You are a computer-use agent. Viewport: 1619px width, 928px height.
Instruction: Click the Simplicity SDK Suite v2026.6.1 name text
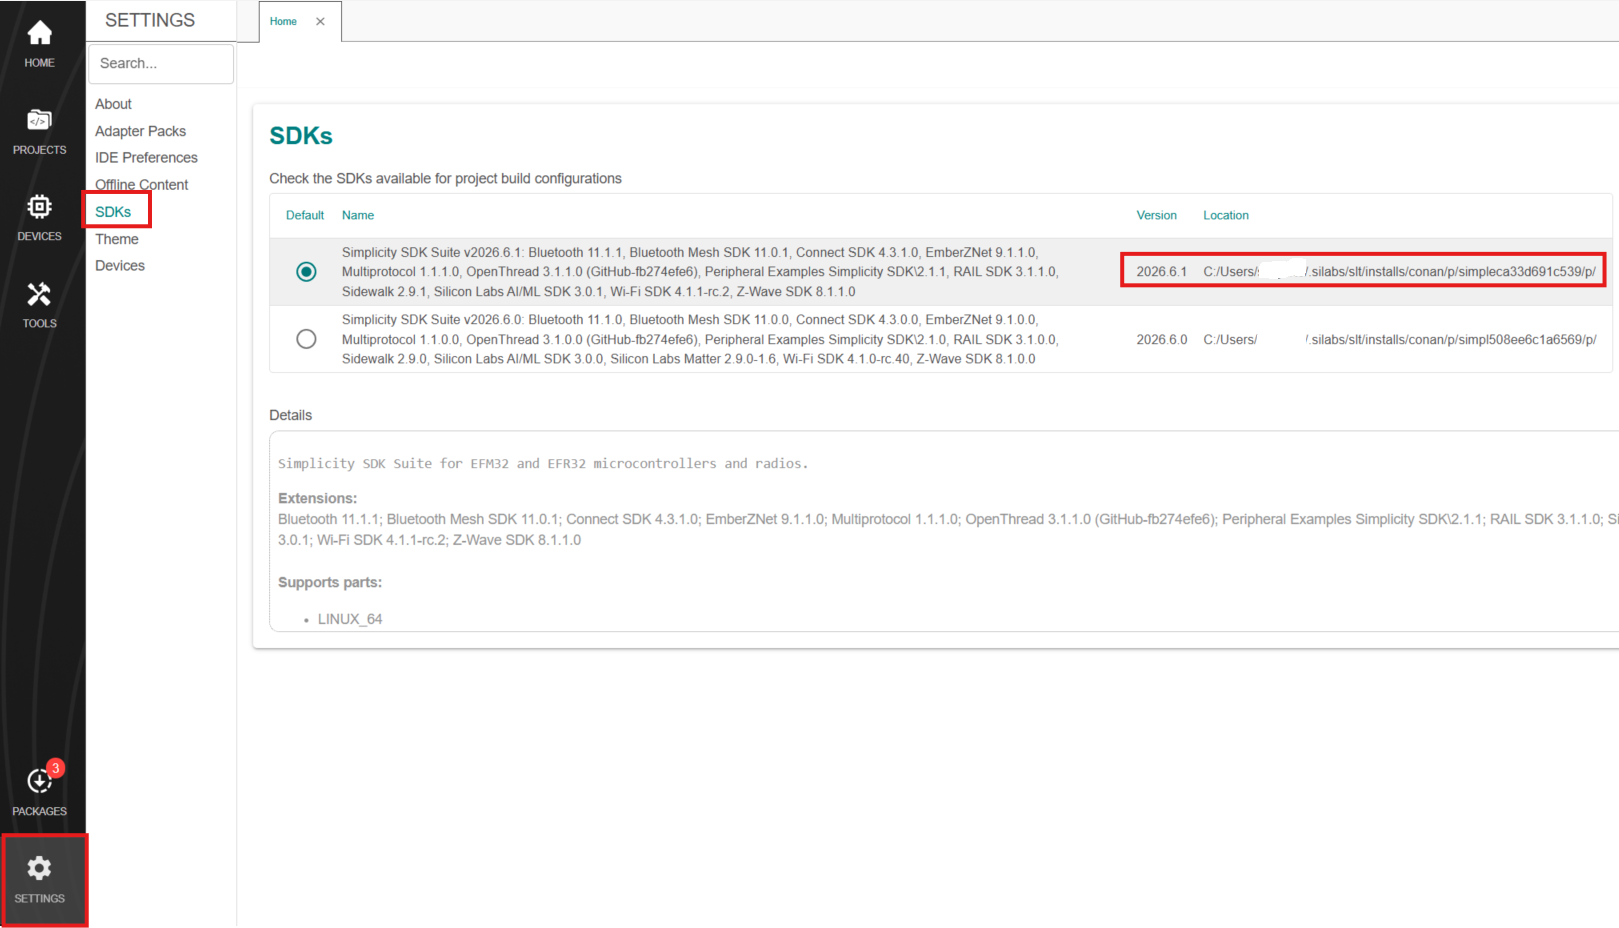point(700,272)
